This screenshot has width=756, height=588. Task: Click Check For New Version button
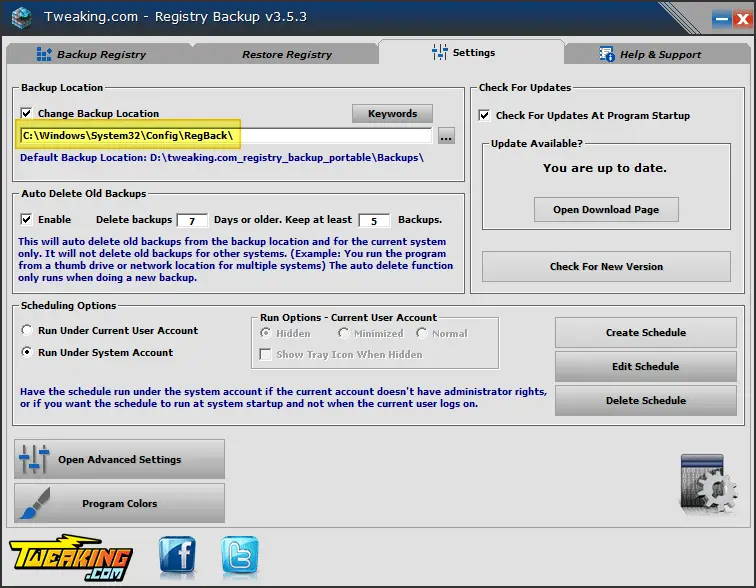click(x=606, y=267)
